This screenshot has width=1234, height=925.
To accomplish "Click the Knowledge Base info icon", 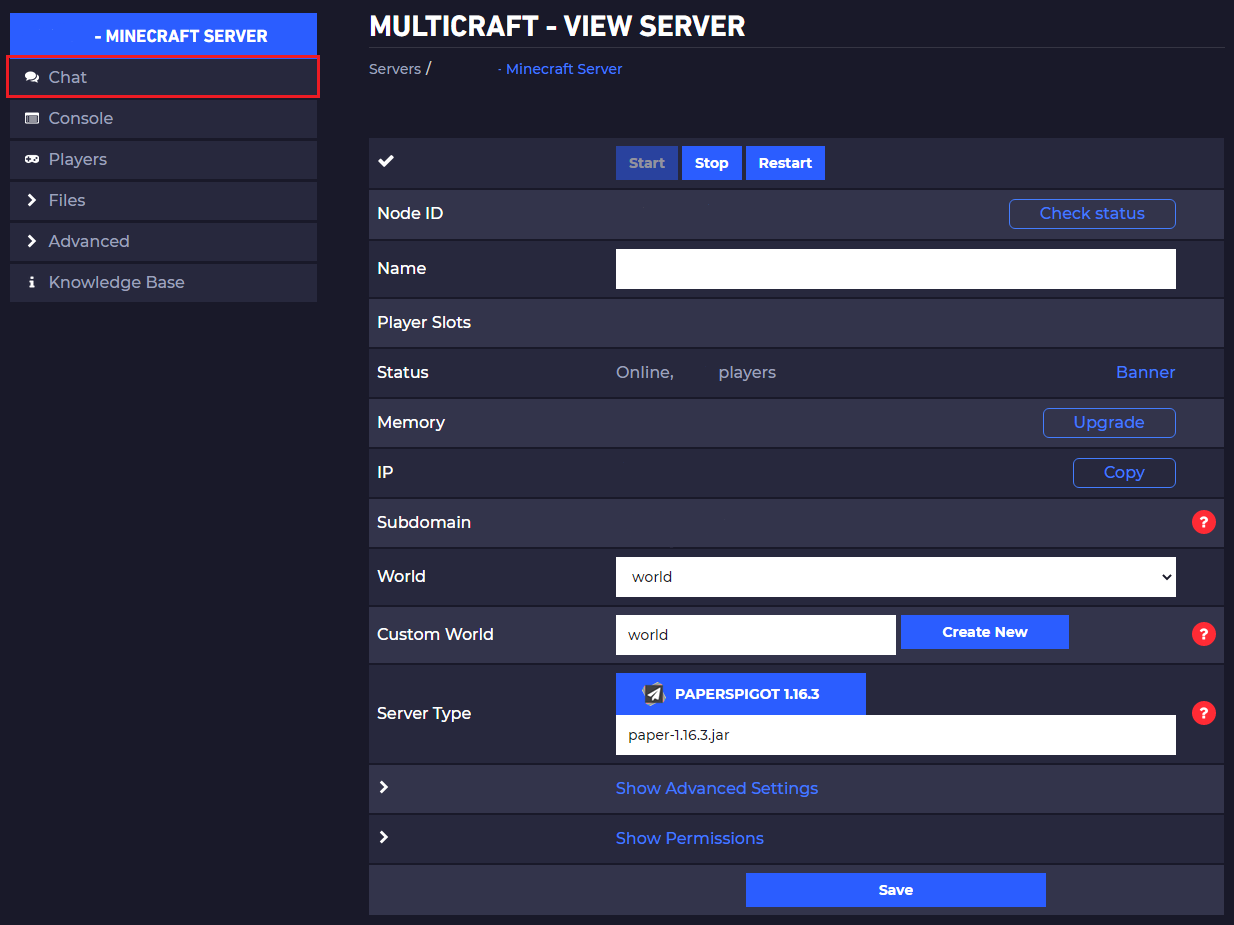I will tap(32, 282).
